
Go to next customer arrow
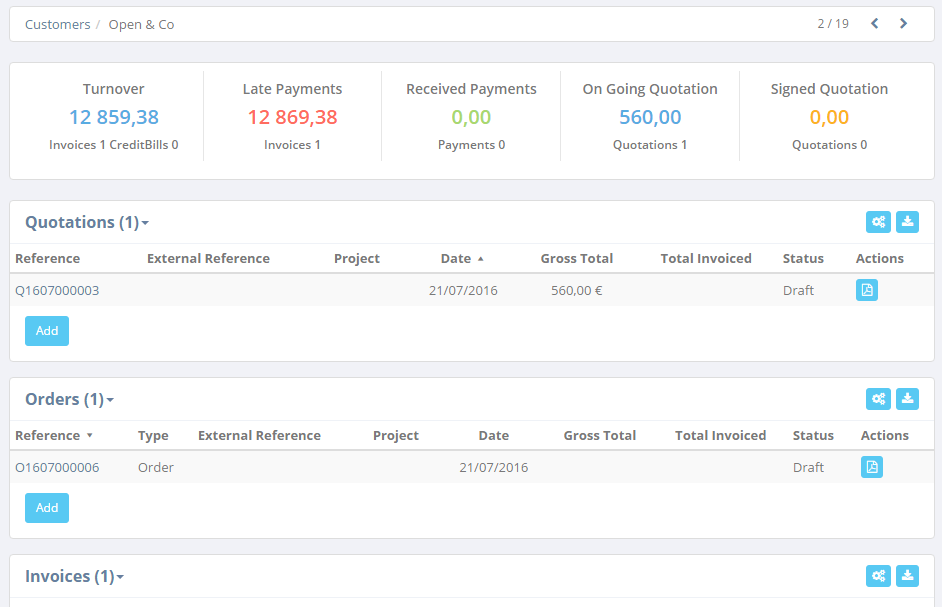(903, 23)
